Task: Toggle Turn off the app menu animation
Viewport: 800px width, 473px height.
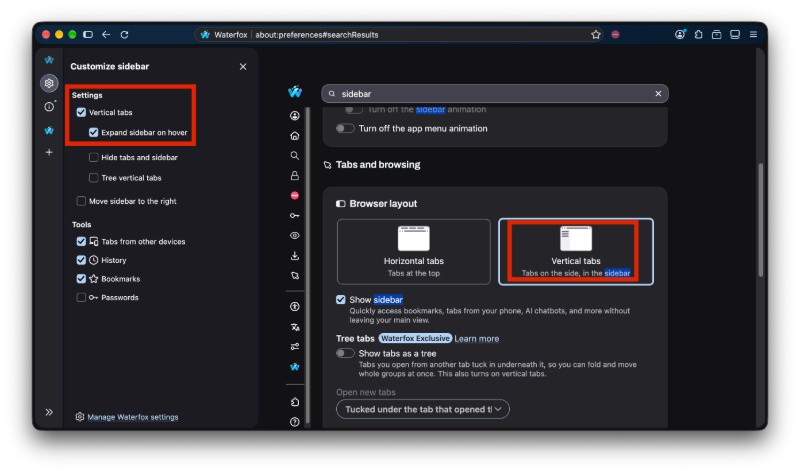Action: [x=345, y=129]
